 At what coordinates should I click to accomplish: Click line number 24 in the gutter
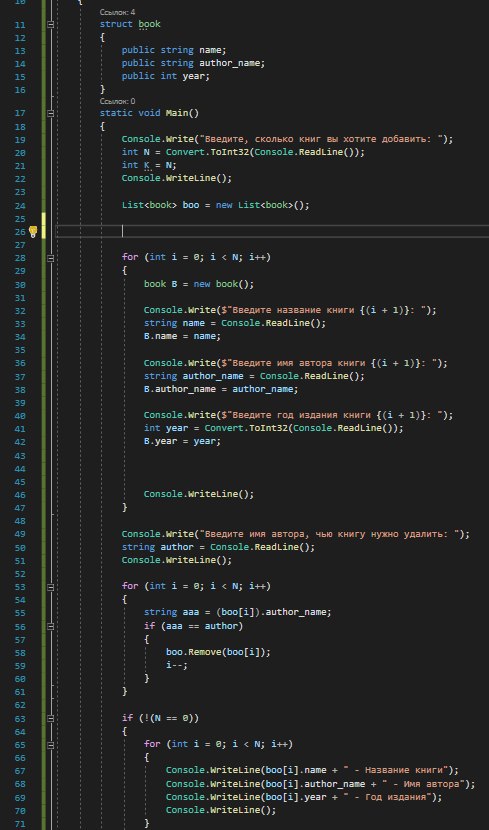click(20, 205)
